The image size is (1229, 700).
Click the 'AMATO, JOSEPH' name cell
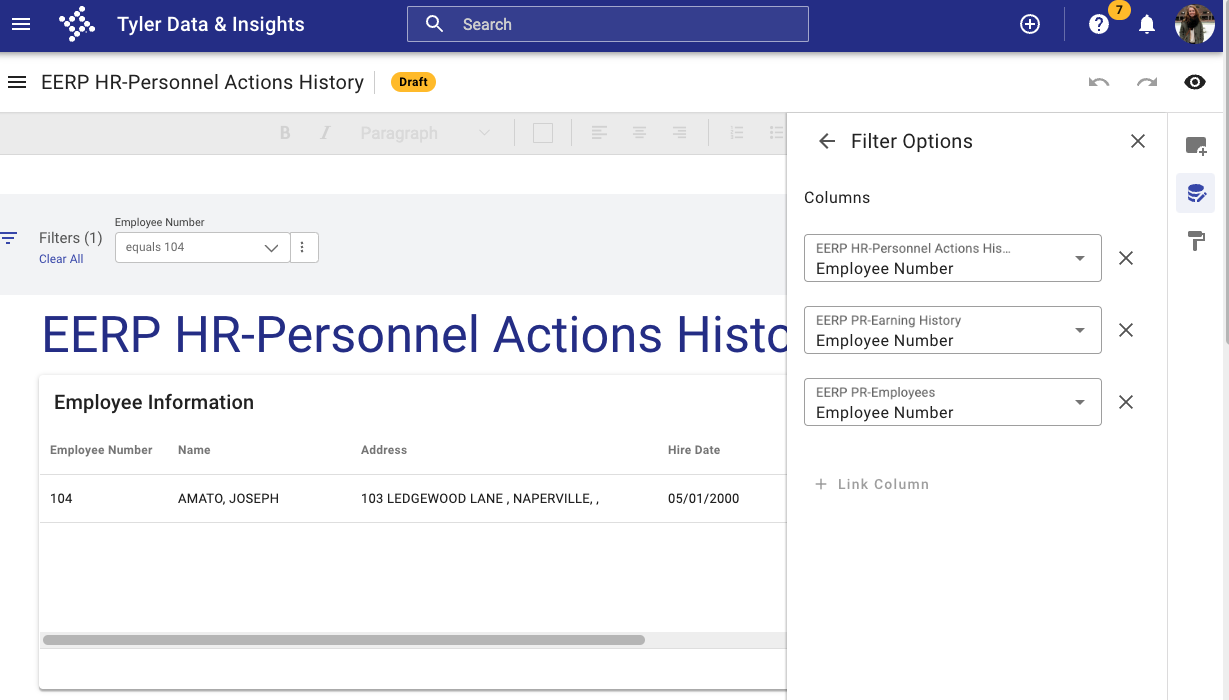pos(228,498)
